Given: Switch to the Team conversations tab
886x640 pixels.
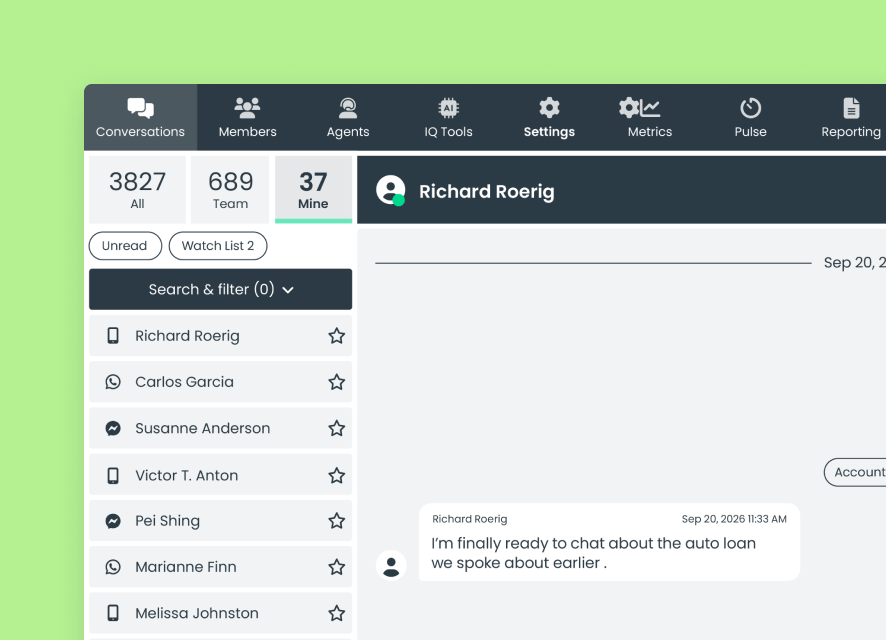Looking at the screenshot, I should click(230, 189).
